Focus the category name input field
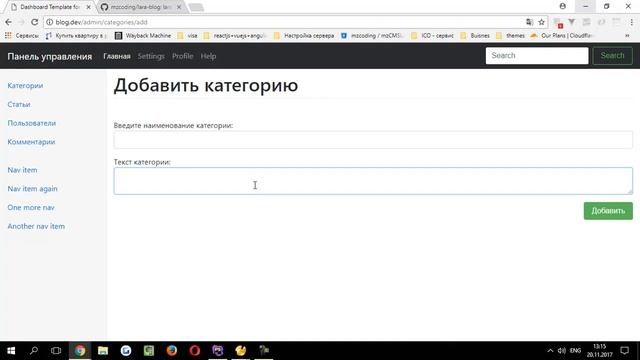This screenshot has width=640, height=360. 373,140
